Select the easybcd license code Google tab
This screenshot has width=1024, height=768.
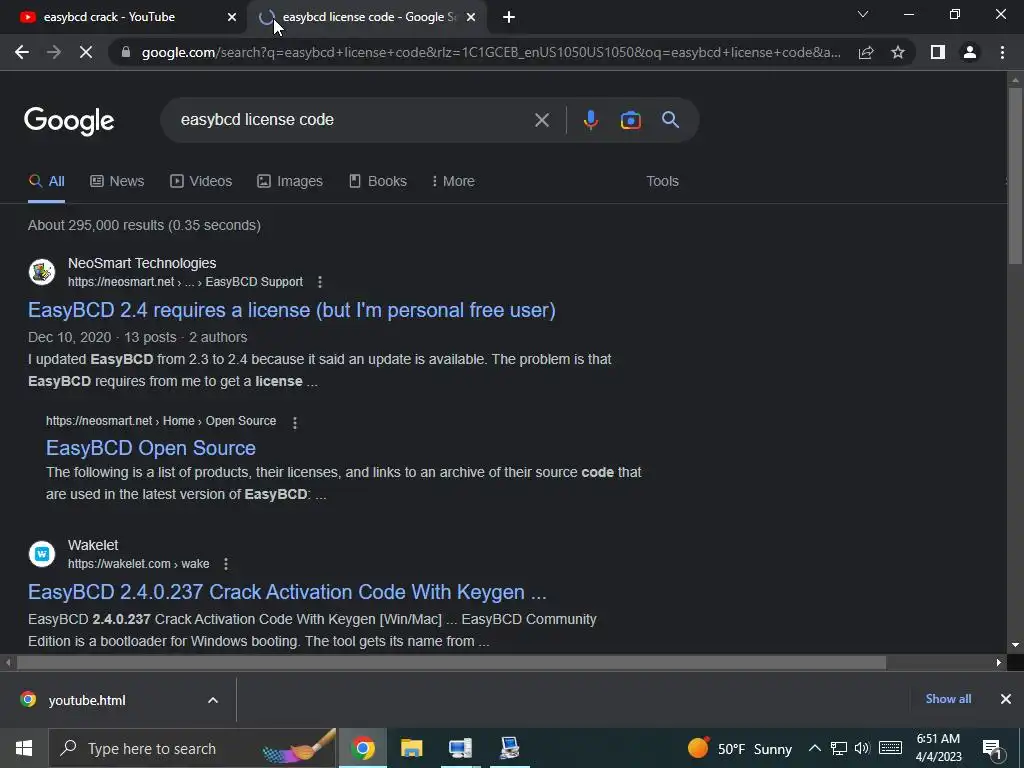[x=368, y=17]
